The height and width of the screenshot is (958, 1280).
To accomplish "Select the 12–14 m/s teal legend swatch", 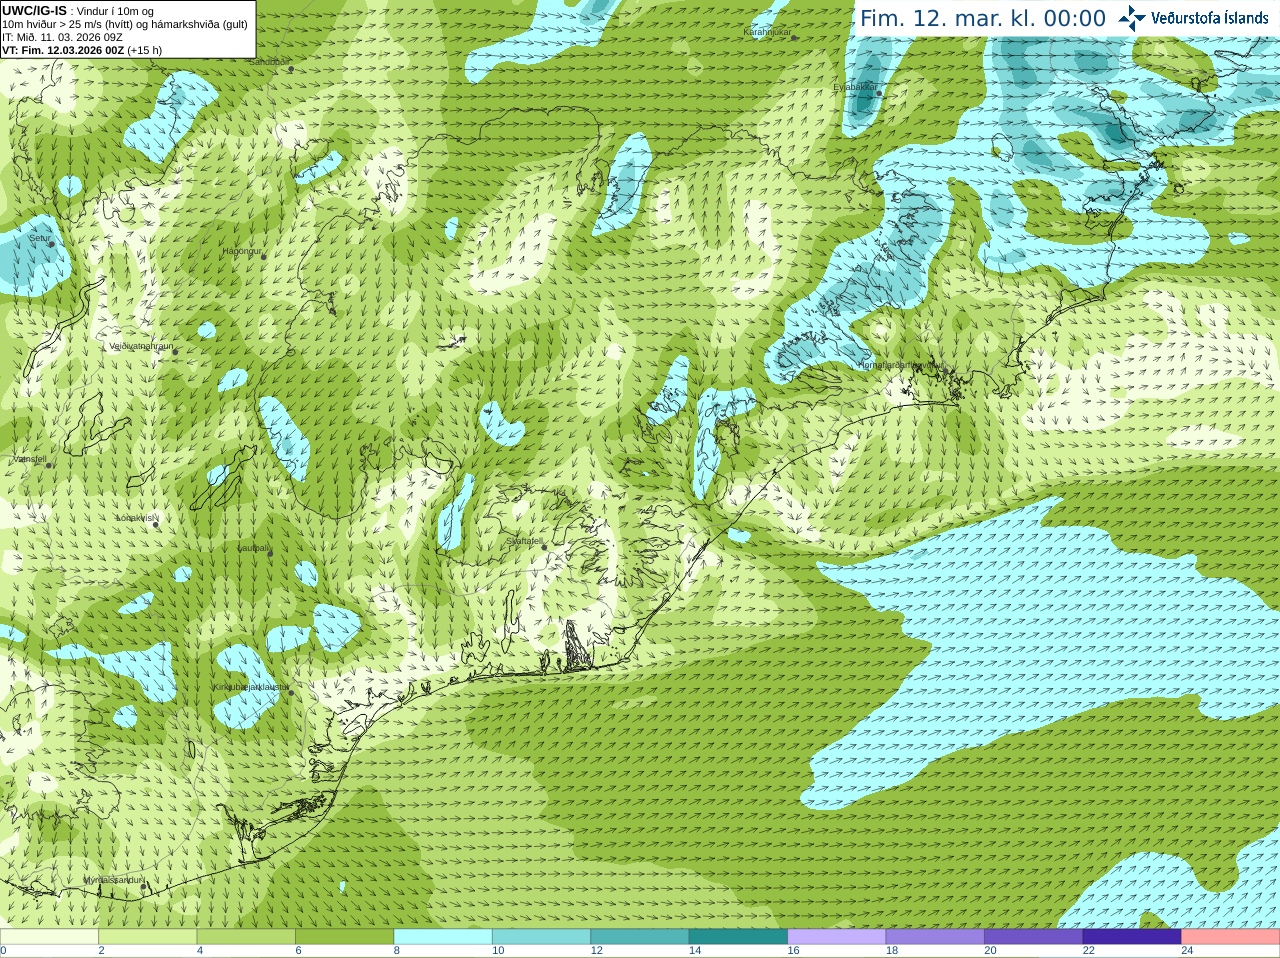I will 640,937.
